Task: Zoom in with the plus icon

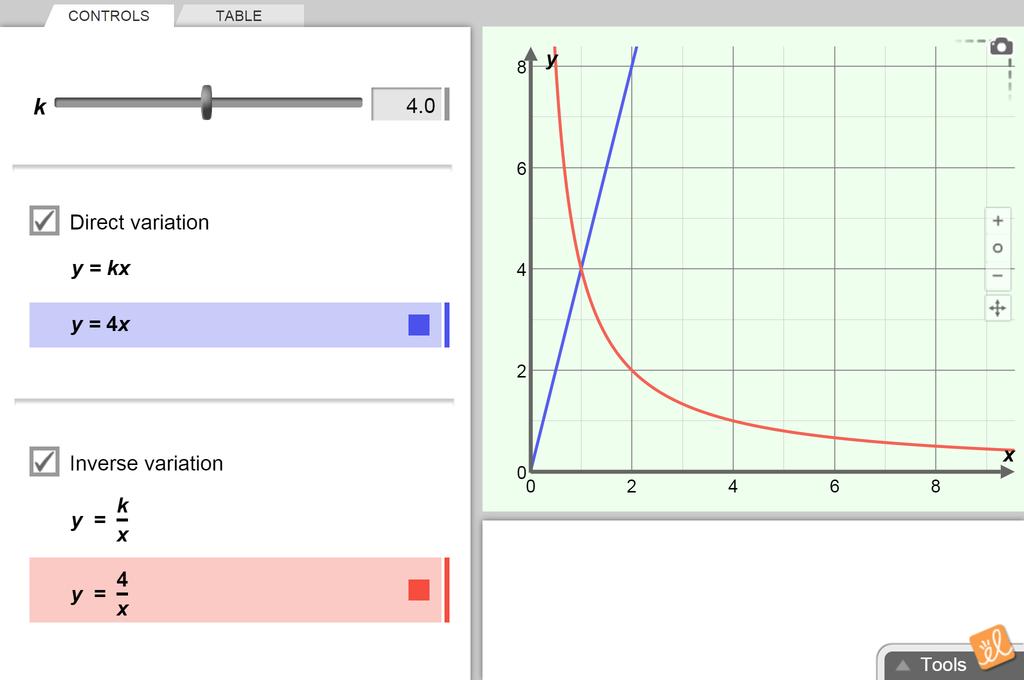Action: coord(997,221)
